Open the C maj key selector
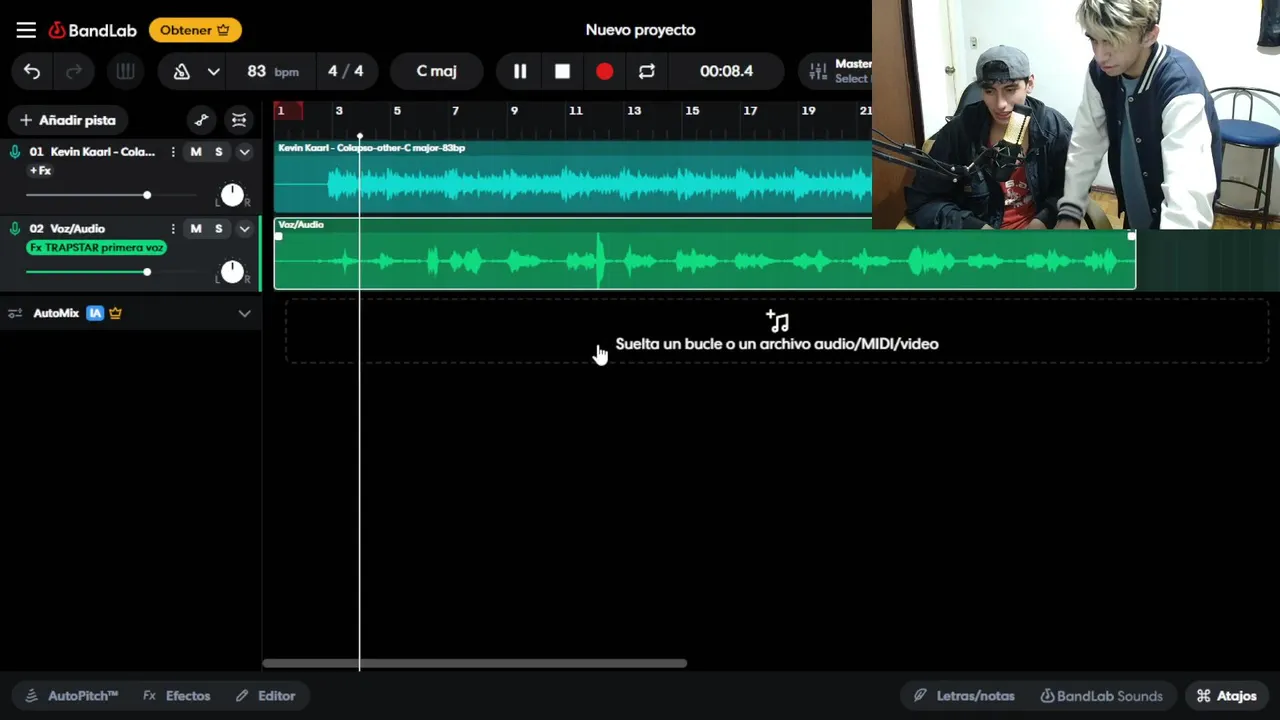Viewport: 1280px width, 720px height. click(437, 71)
